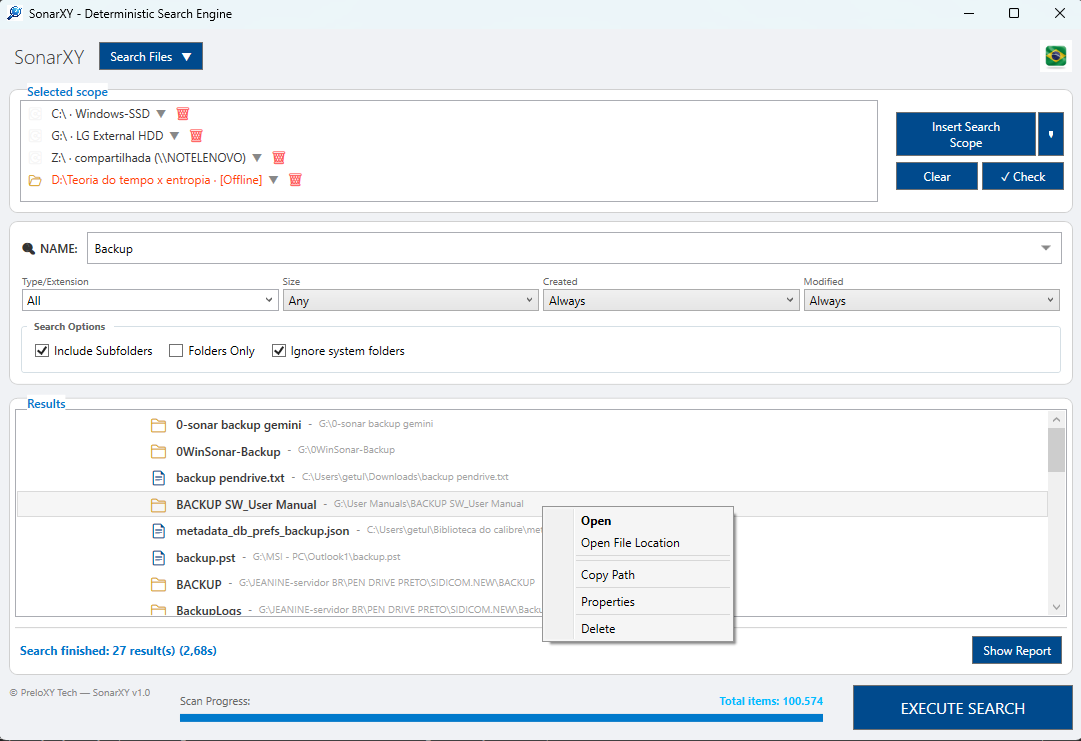1081x741 pixels.
Task: Click folder icon of 0-sonar backup gemini
Action: [159, 425]
